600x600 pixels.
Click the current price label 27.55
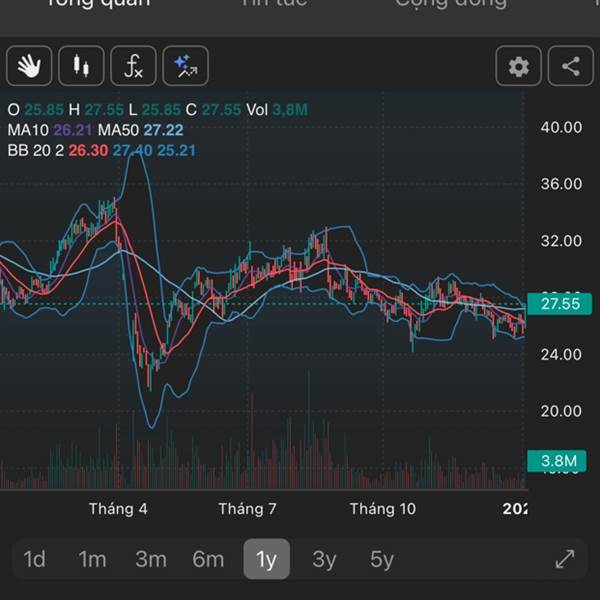pos(559,304)
